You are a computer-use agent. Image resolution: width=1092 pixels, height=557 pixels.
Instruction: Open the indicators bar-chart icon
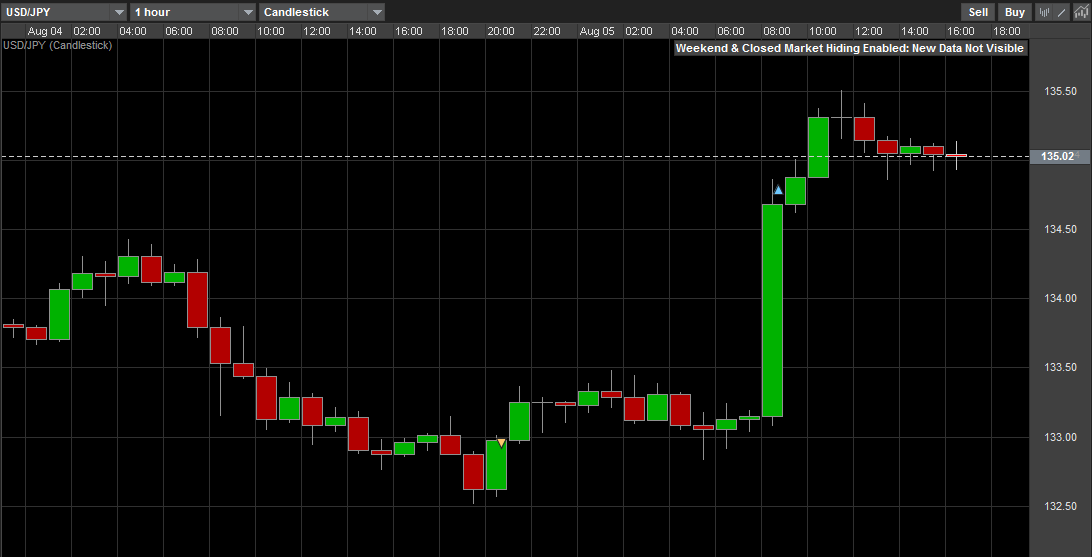tap(1045, 12)
